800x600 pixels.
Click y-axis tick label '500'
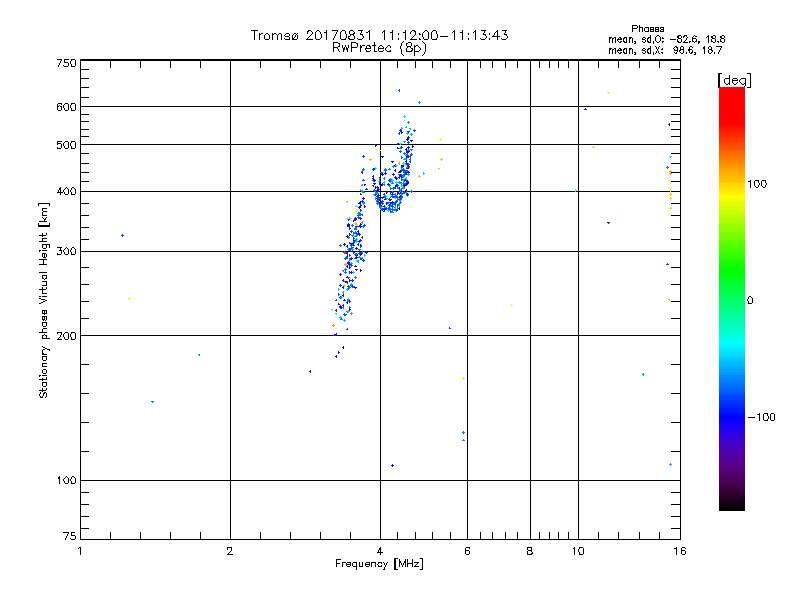(66, 145)
